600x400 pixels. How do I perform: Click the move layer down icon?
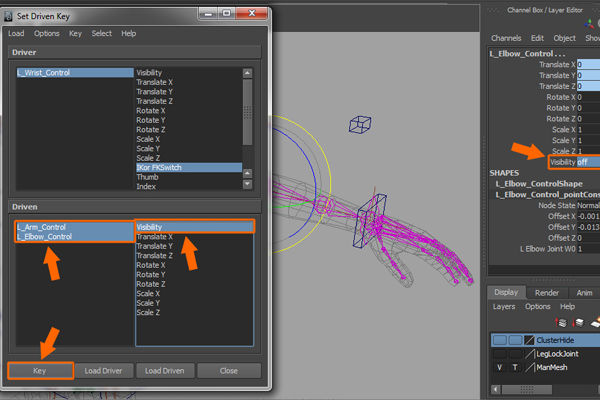578,323
